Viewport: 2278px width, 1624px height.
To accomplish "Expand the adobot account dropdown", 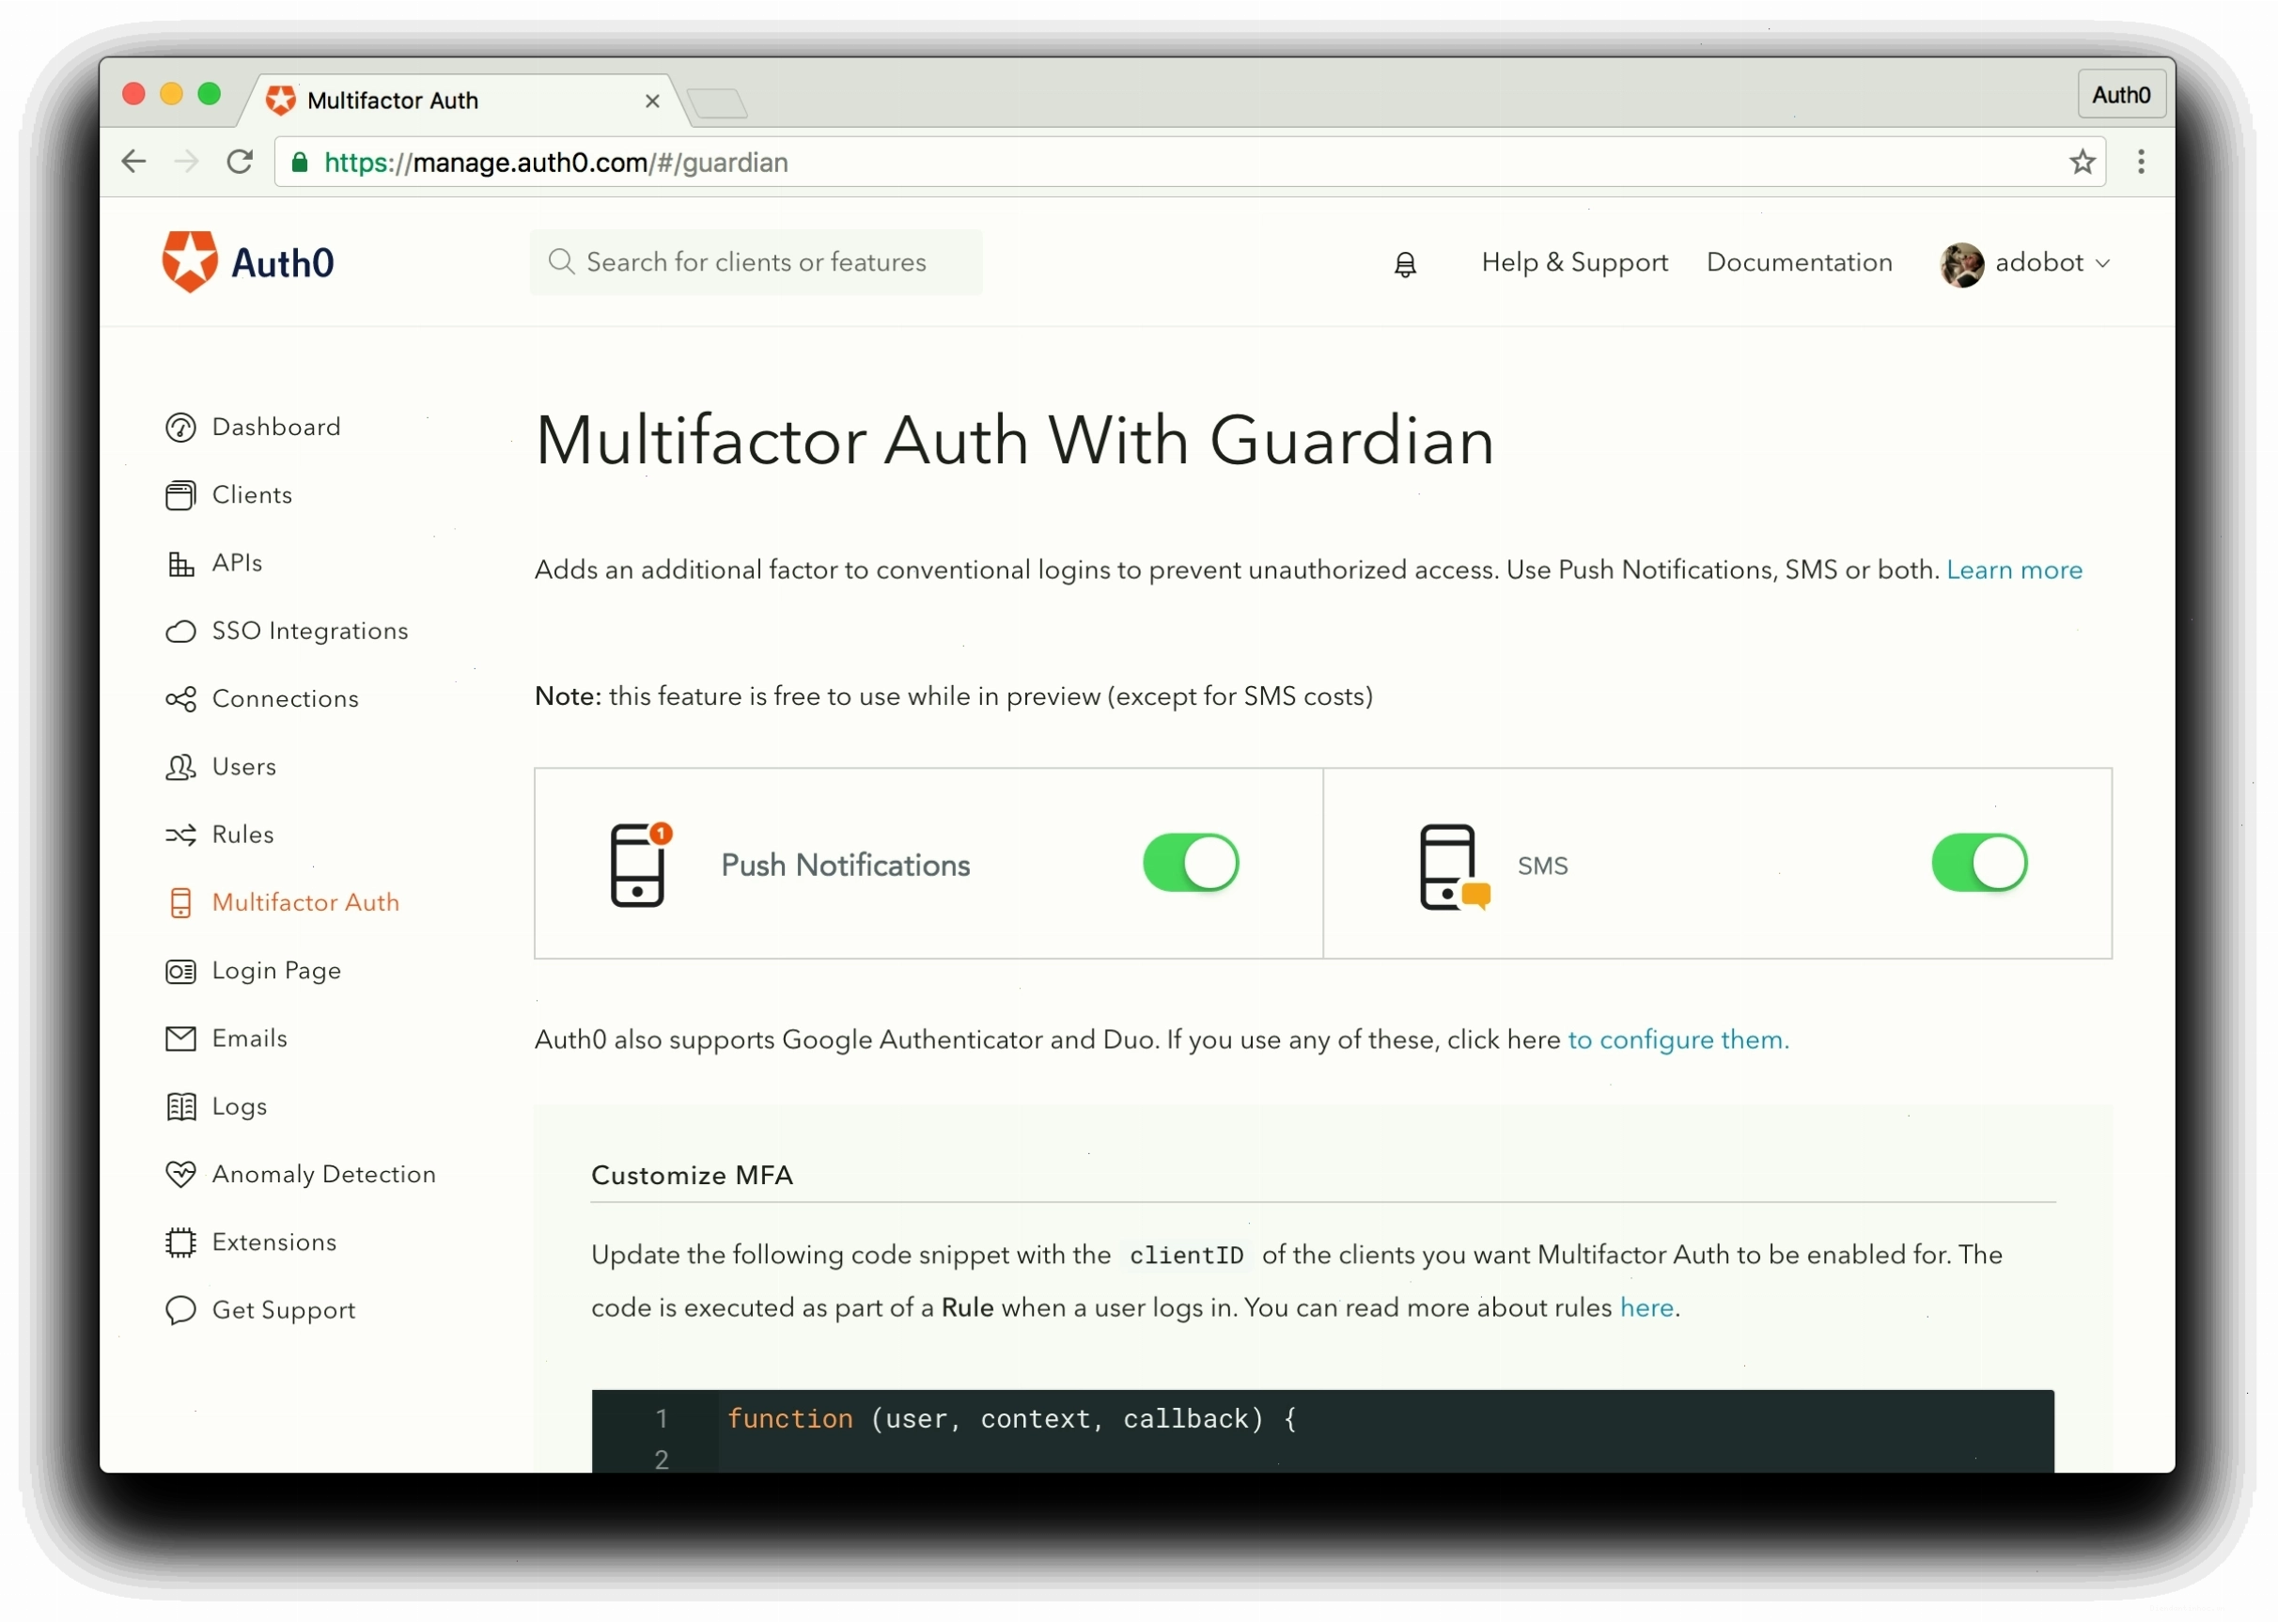I will [2024, 264].
